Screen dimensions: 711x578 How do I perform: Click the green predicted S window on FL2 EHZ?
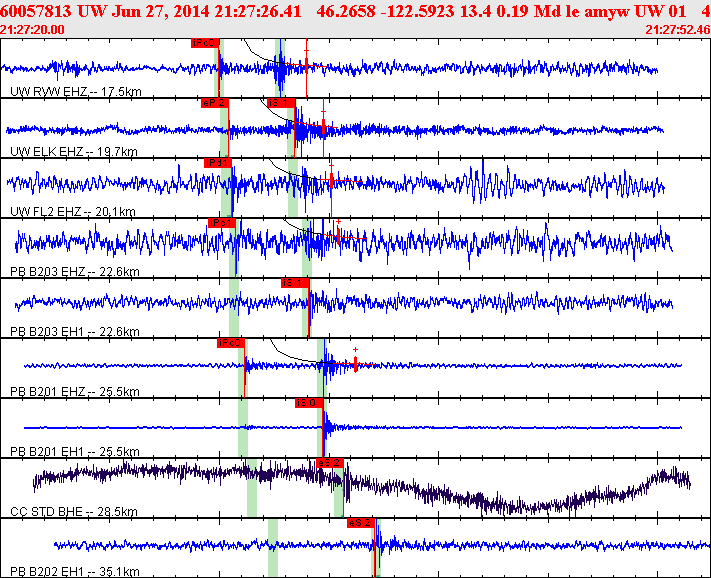(x=293, y=188)
